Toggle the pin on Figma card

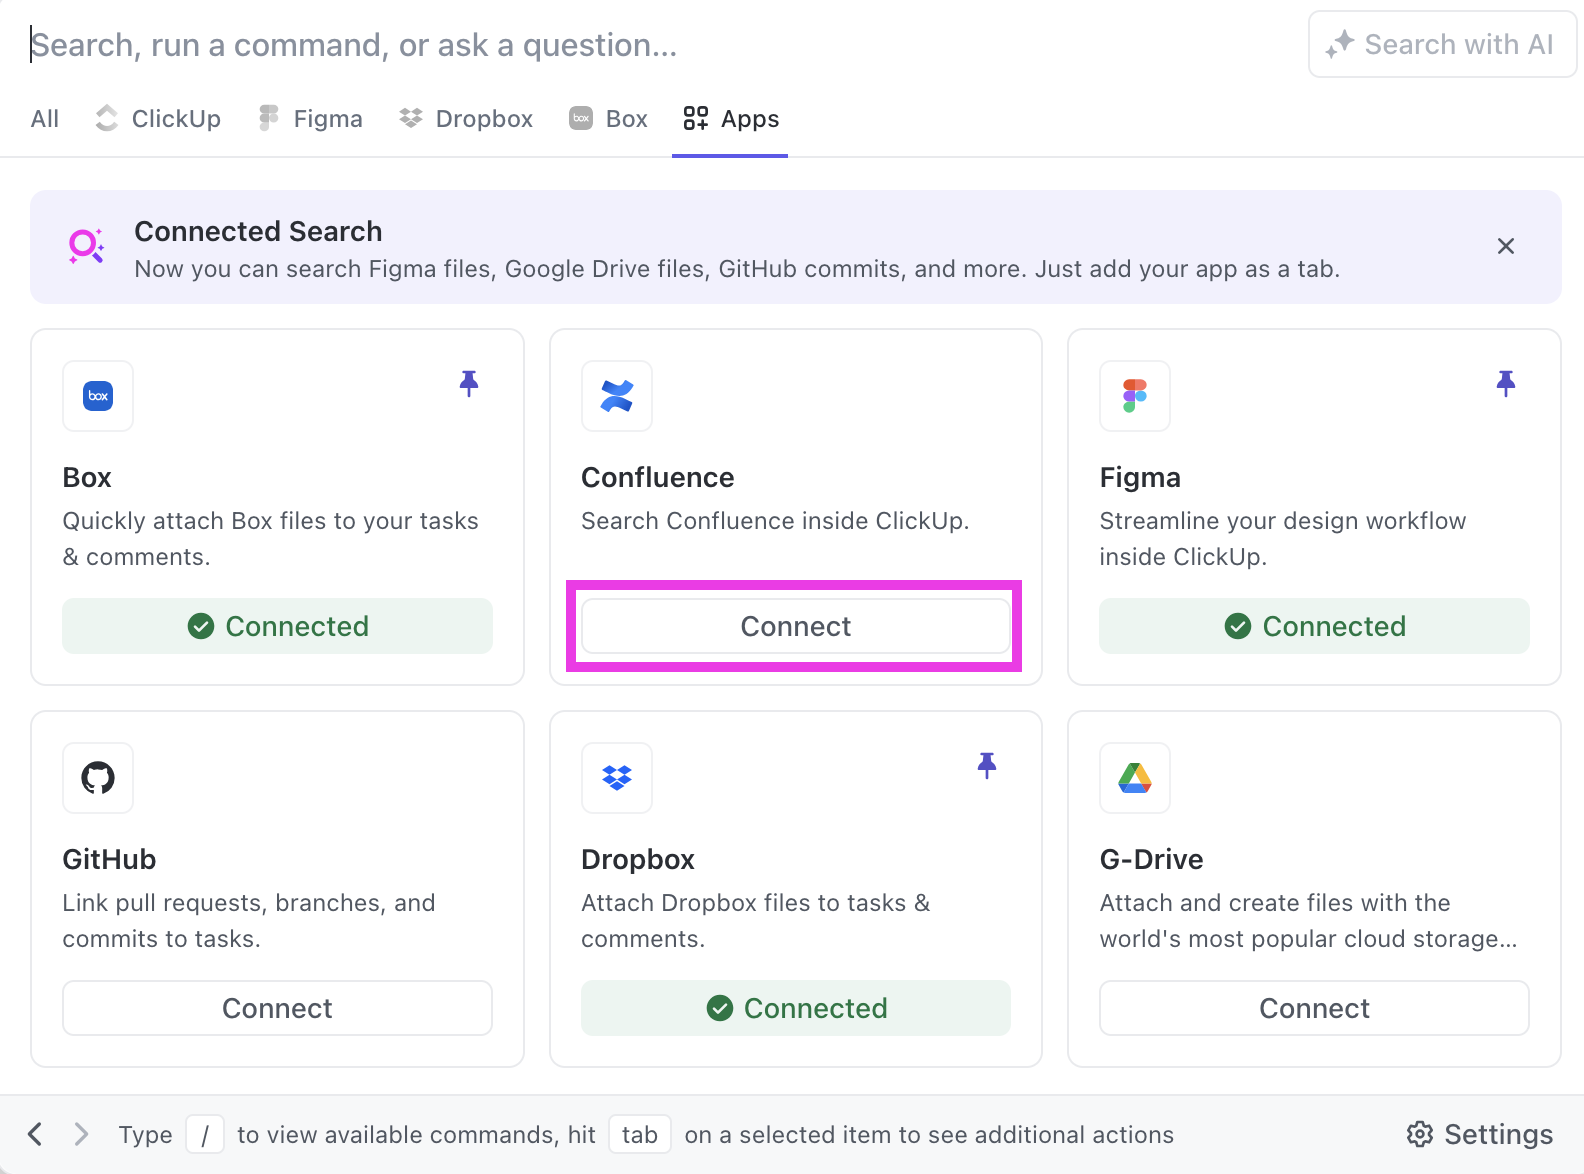click(x=1505, y=383)
